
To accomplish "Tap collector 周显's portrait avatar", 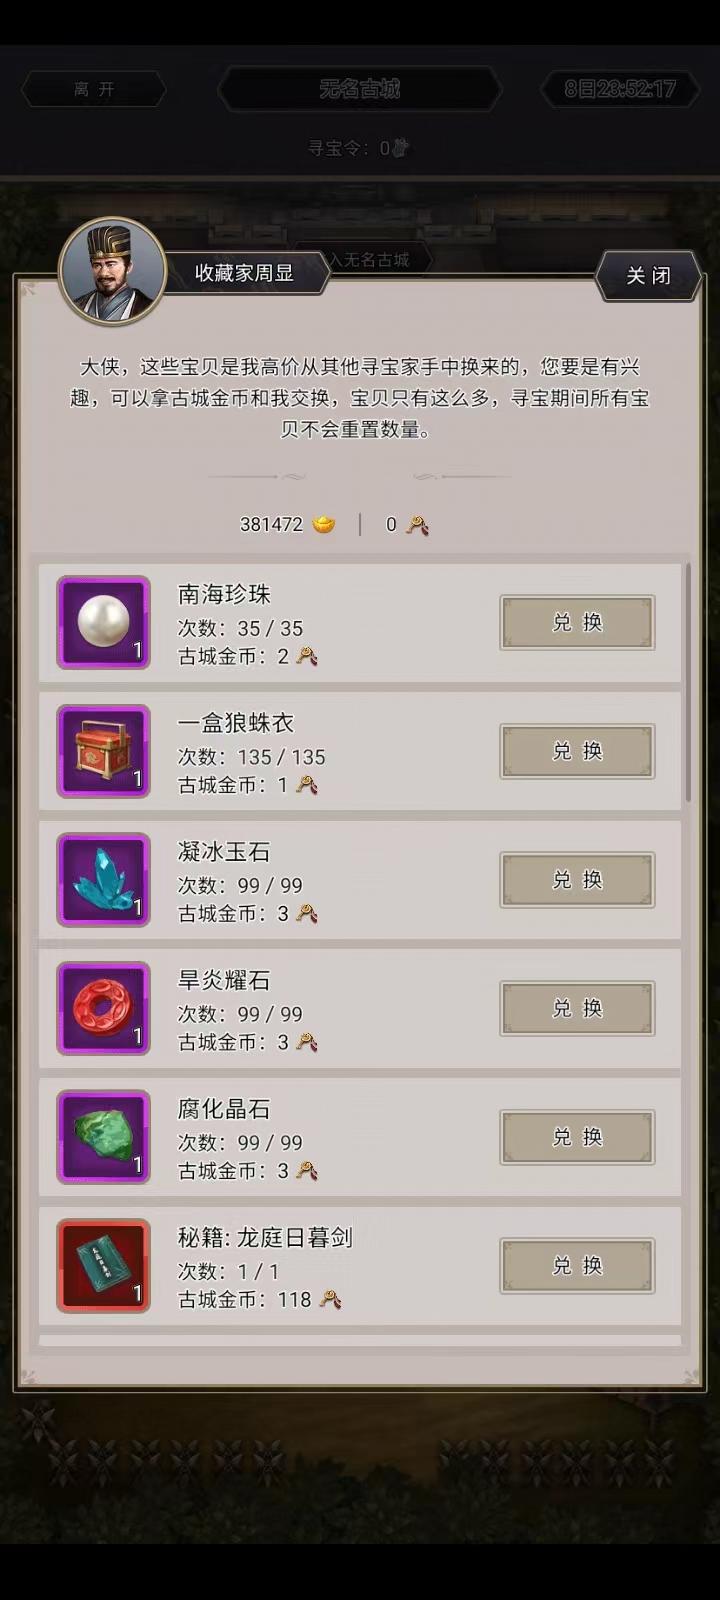I will [x=112, y=271].
